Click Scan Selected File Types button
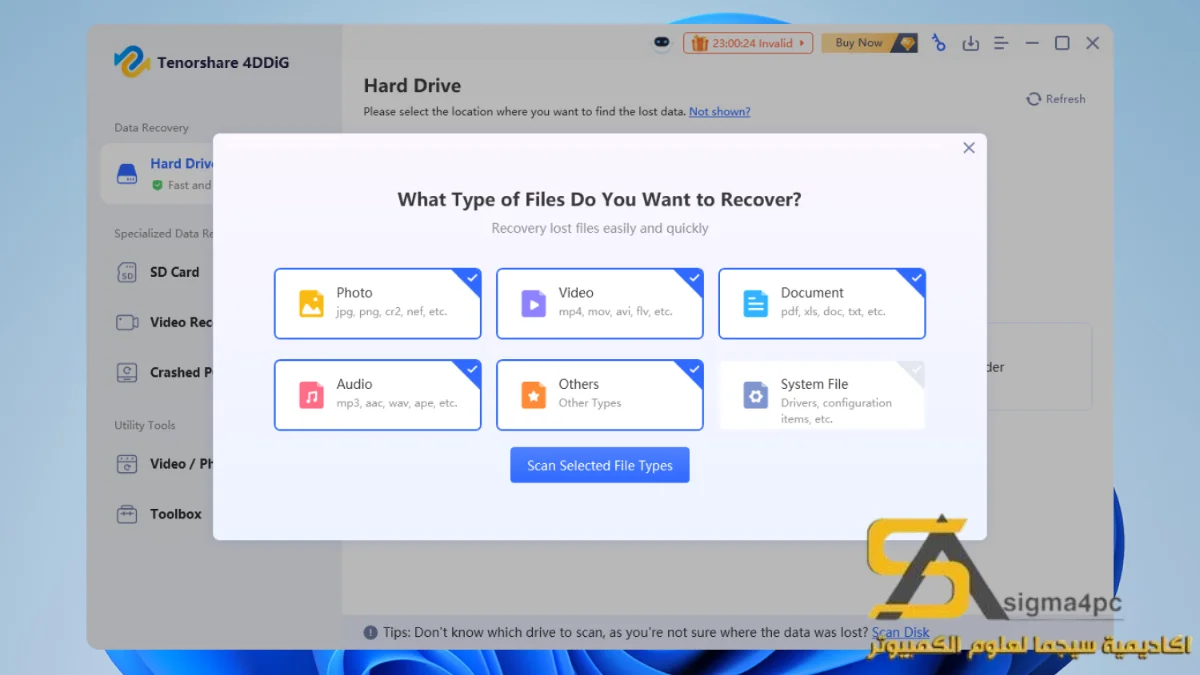The height and width of the screenshot is (675, 1200). click(x=600, y=465)
